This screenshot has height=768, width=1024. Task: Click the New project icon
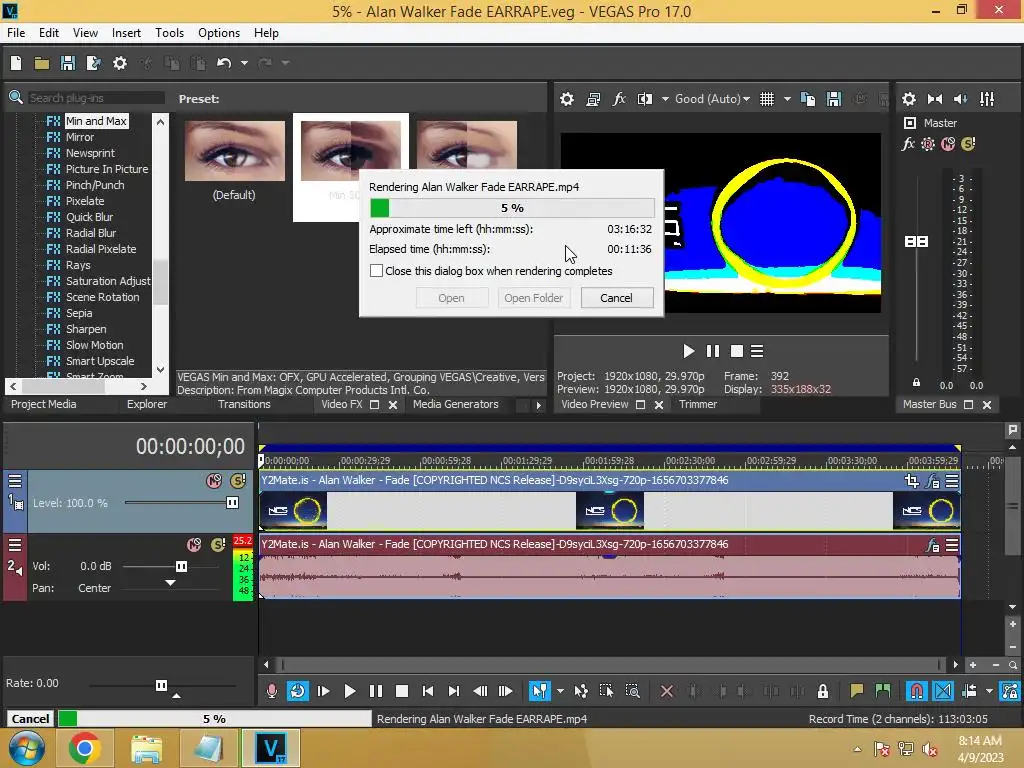[x=16, y=63]
